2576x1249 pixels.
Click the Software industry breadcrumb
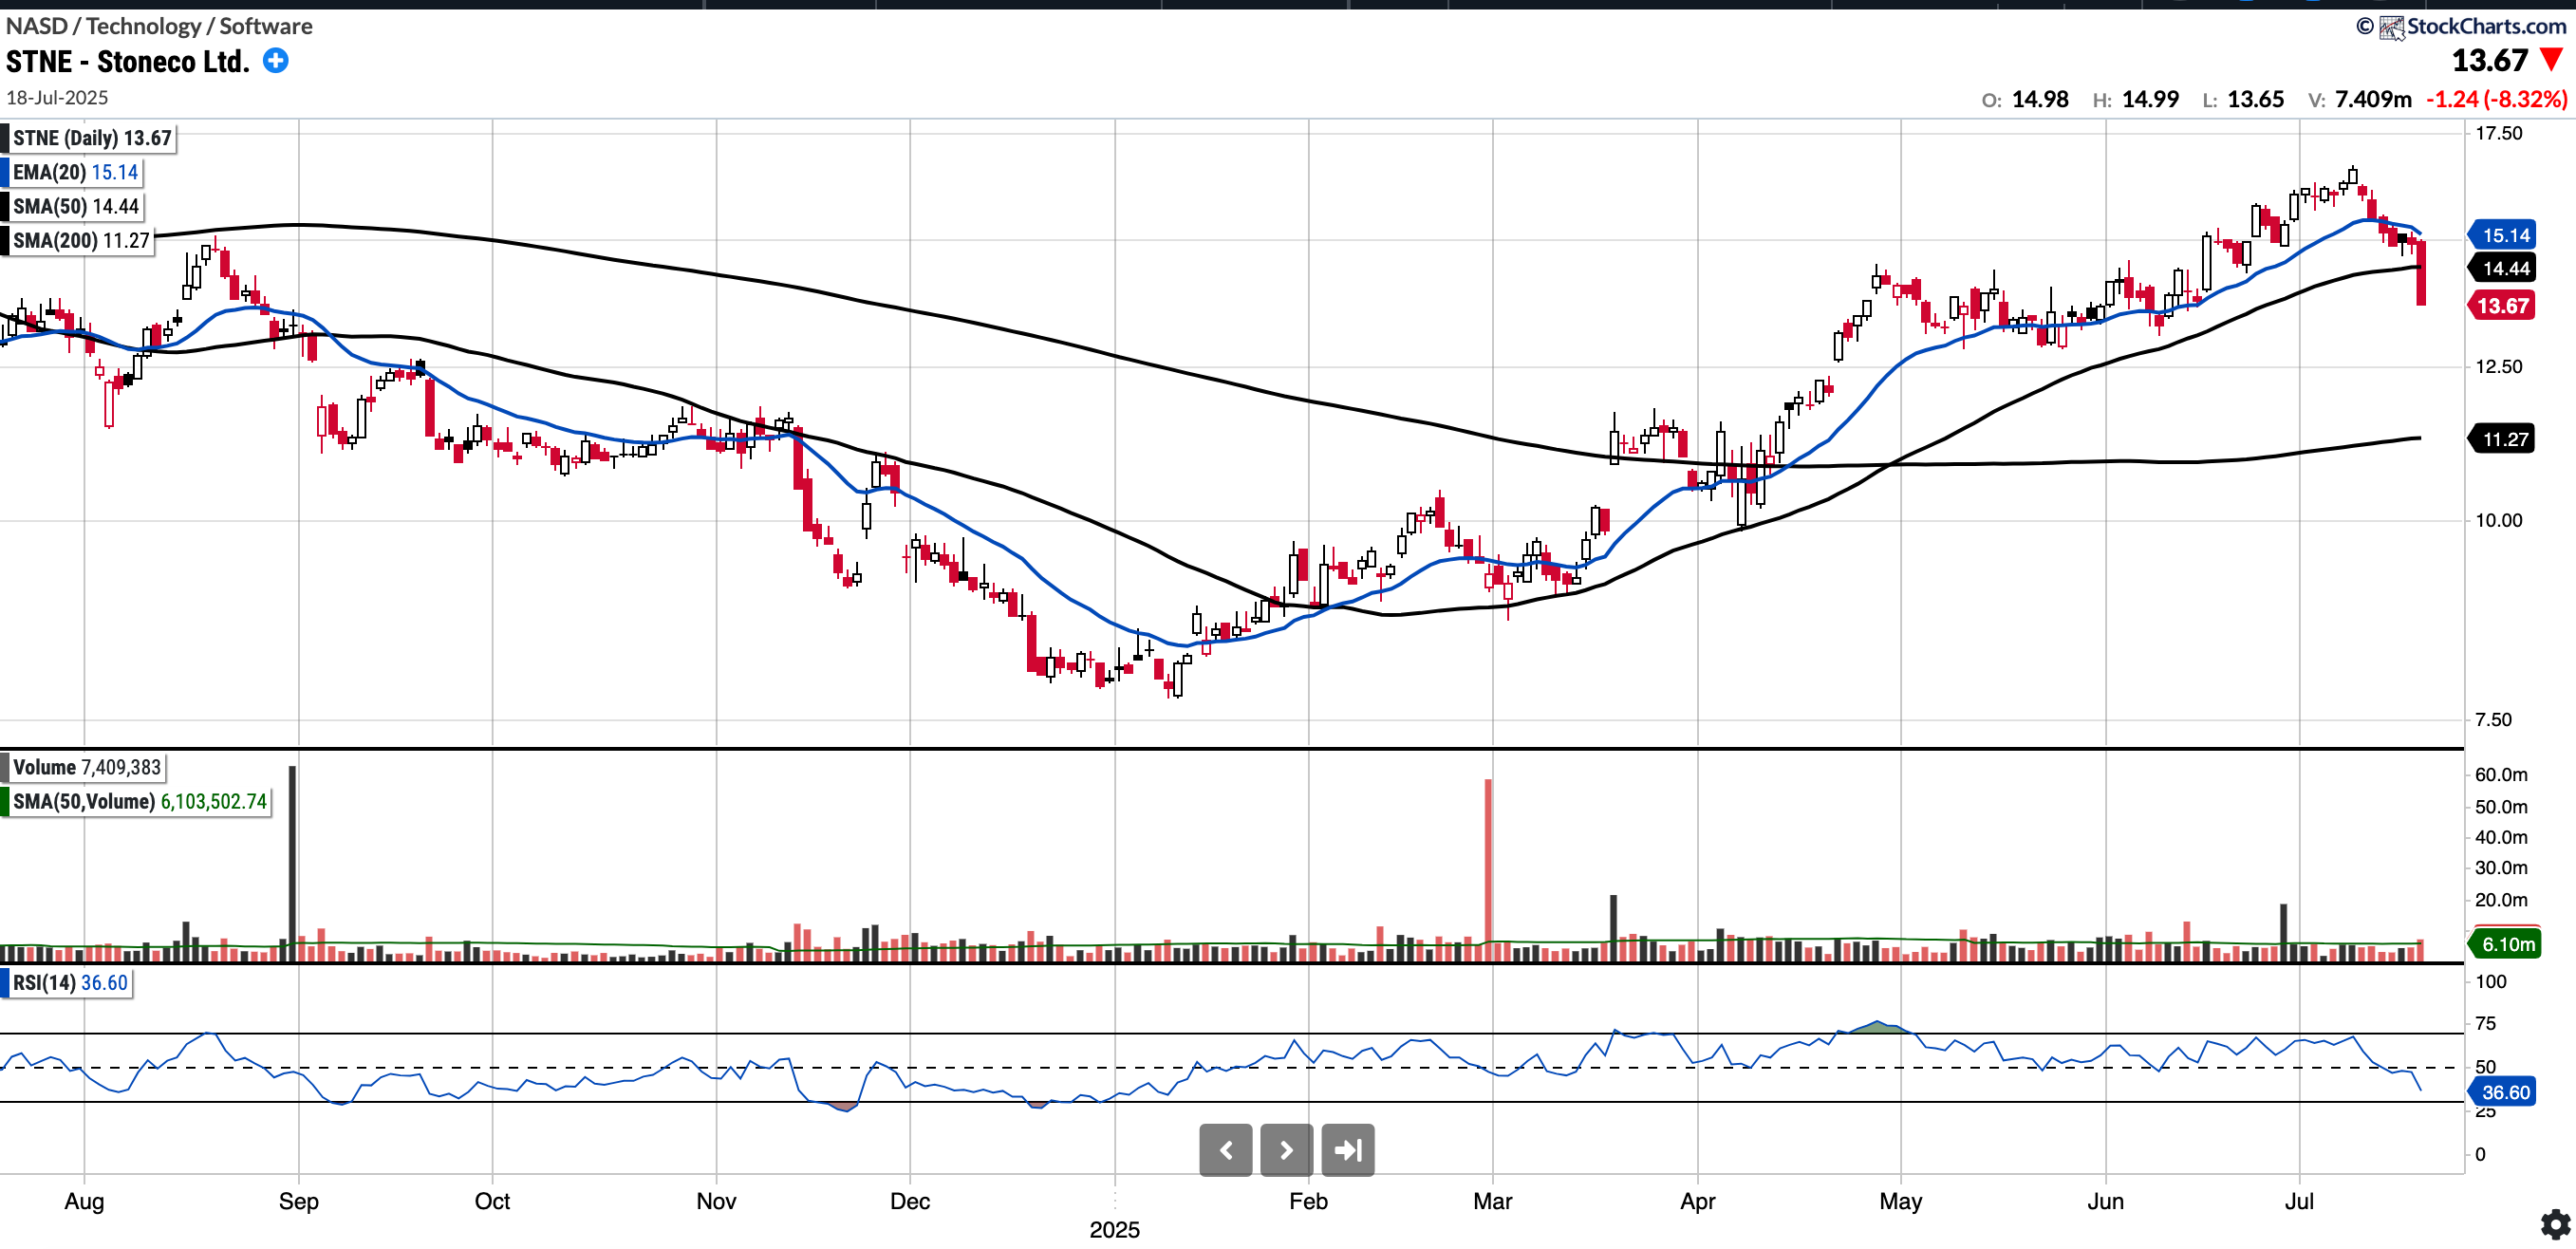click(x=266, y=26)
